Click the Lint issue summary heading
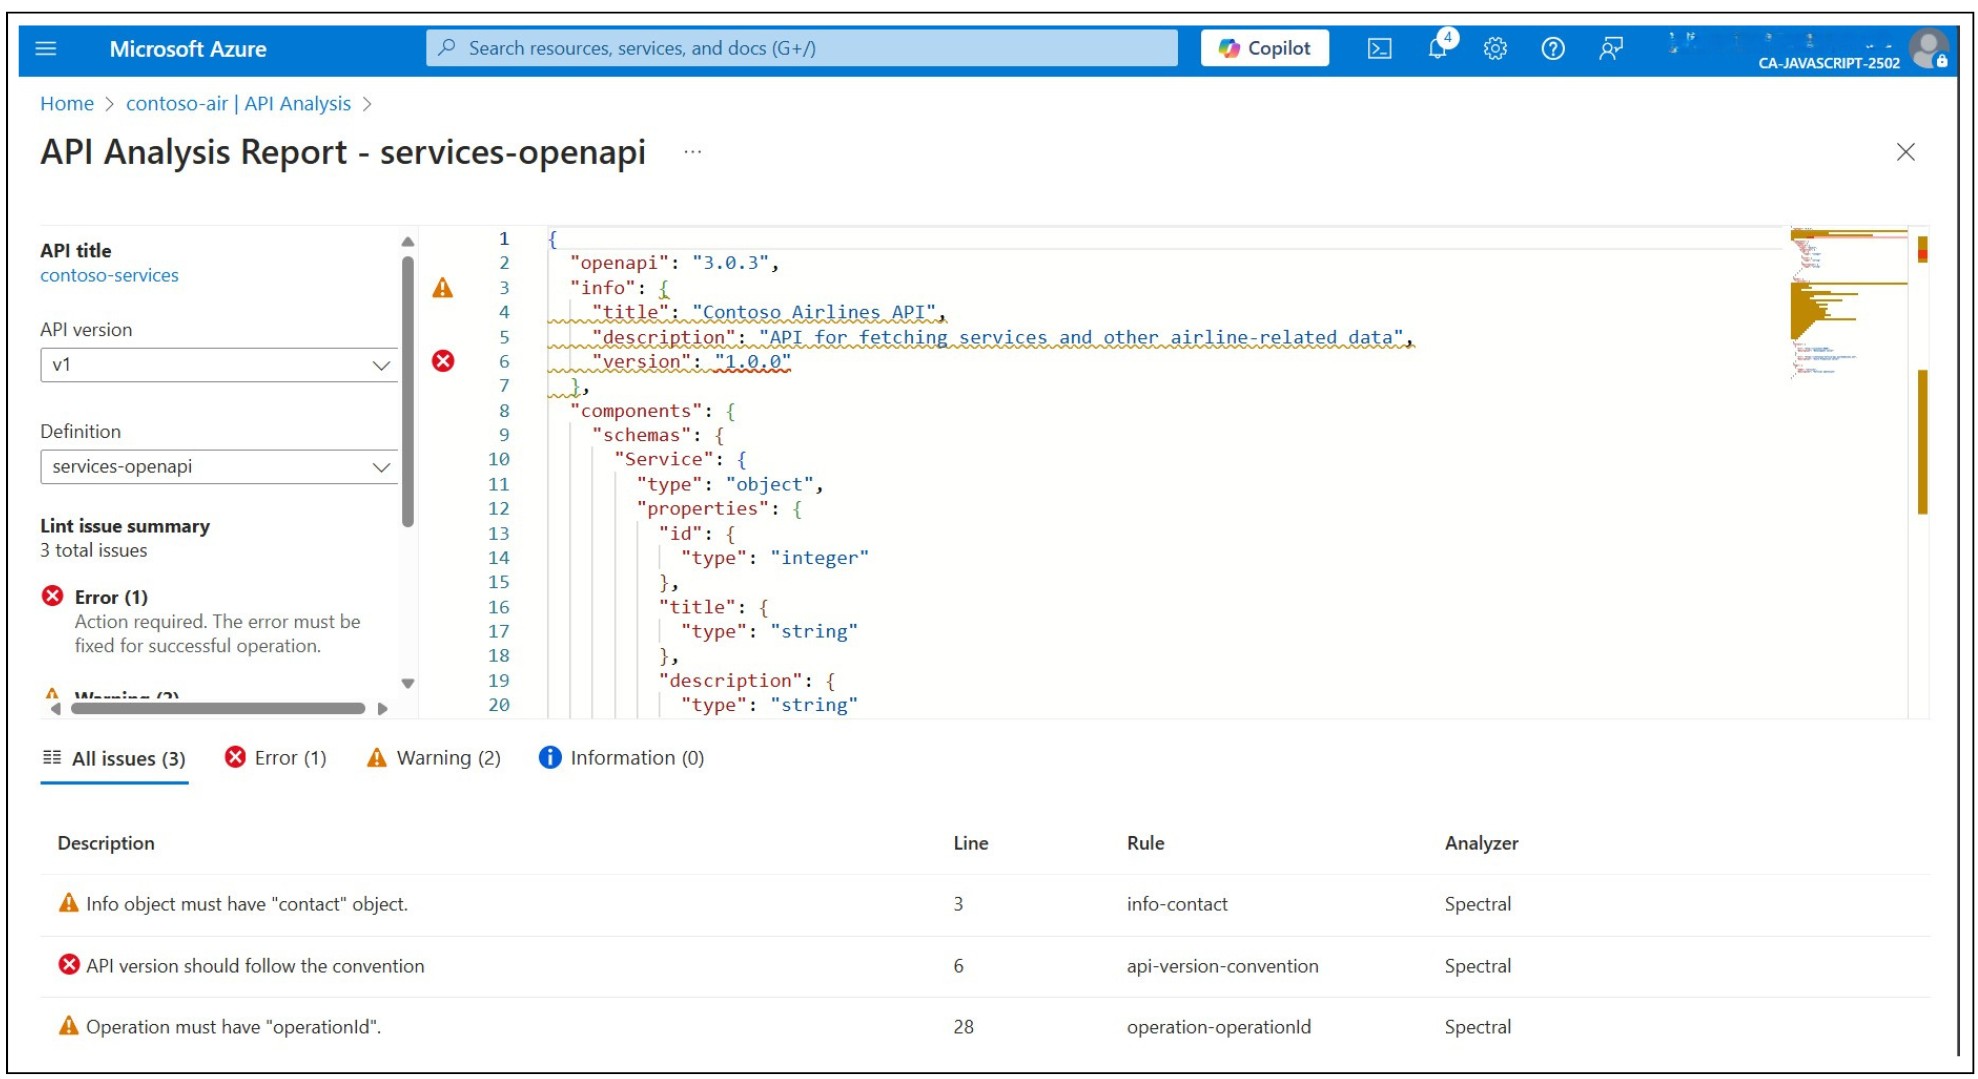 click(125, 526)
